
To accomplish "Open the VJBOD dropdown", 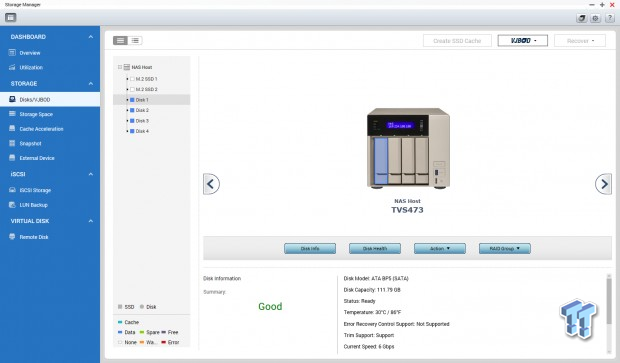I will (523, 40).
